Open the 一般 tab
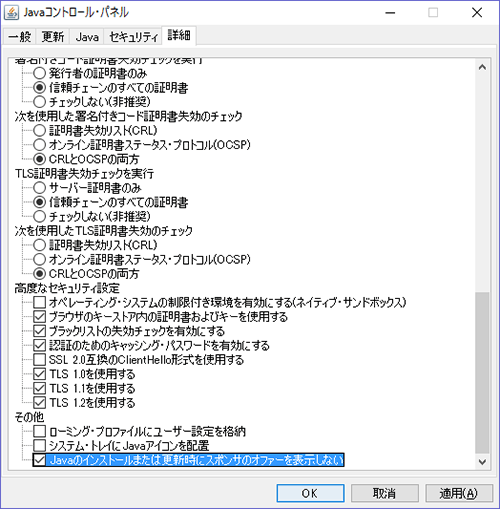This screenshot has width=500, height=509. 20,37
